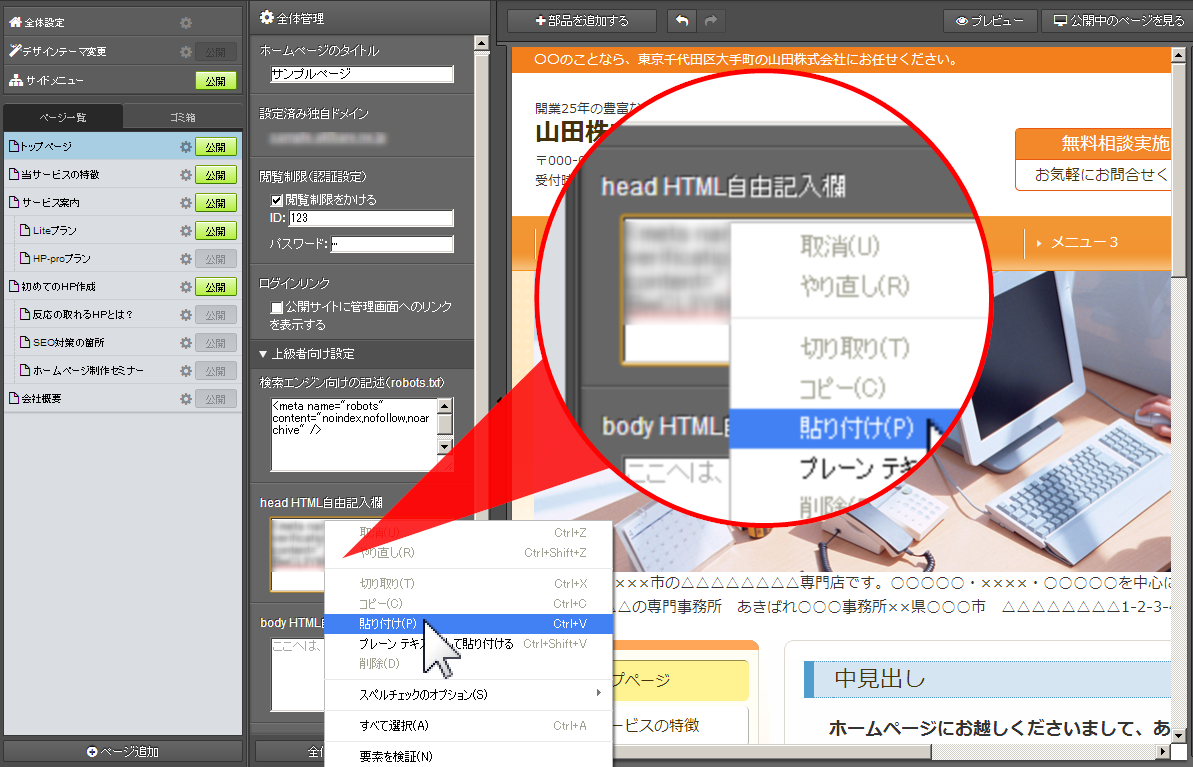
Task: Publish the 反応の取れるHPとは? page
Action: point(216,314)
